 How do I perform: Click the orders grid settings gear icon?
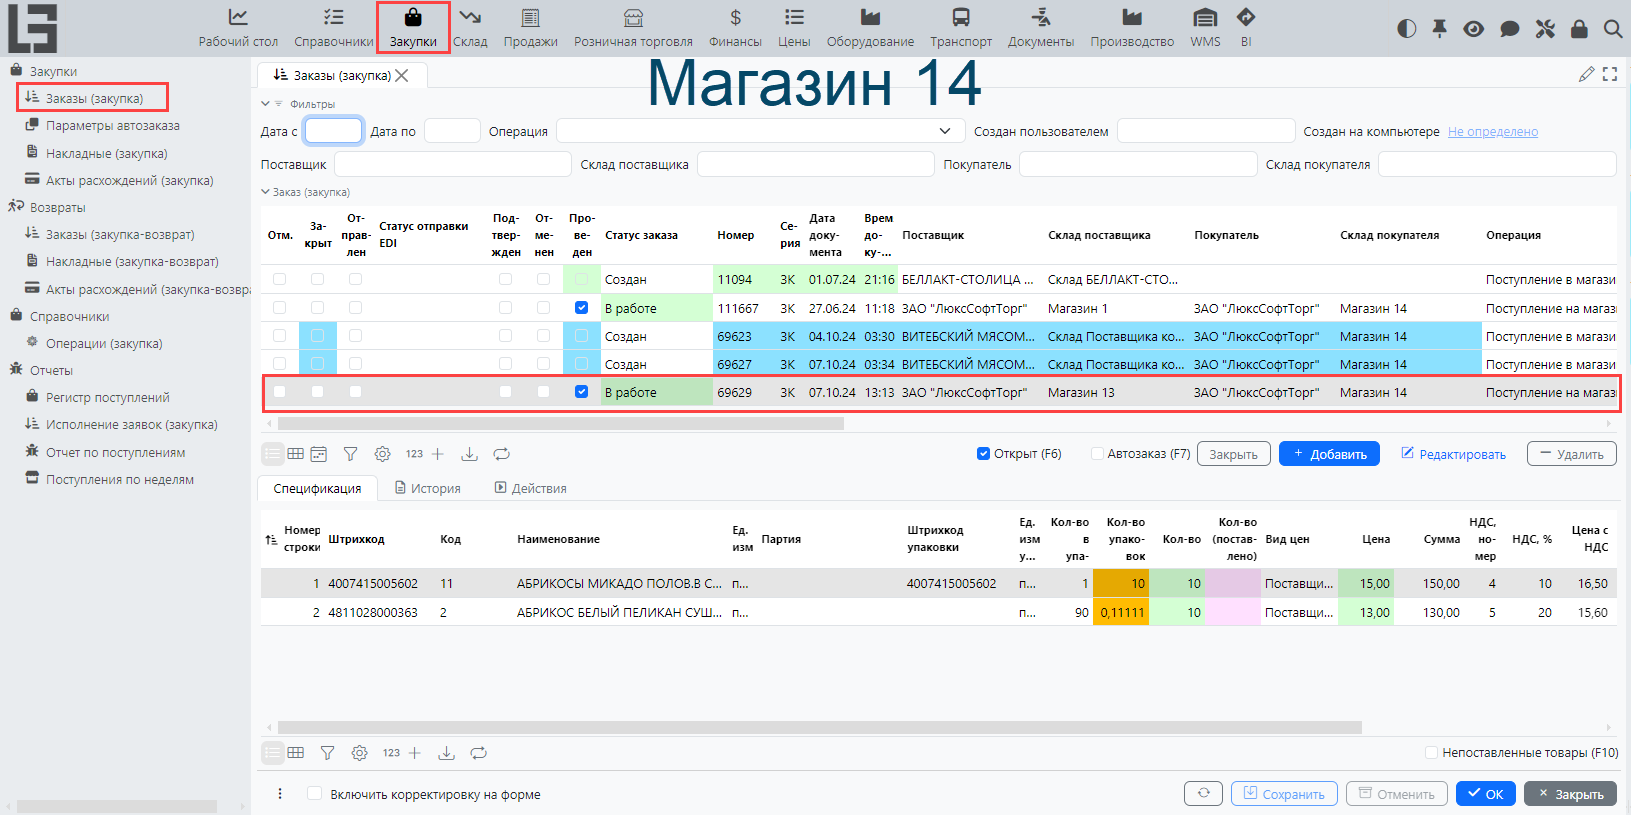point(382,454)
